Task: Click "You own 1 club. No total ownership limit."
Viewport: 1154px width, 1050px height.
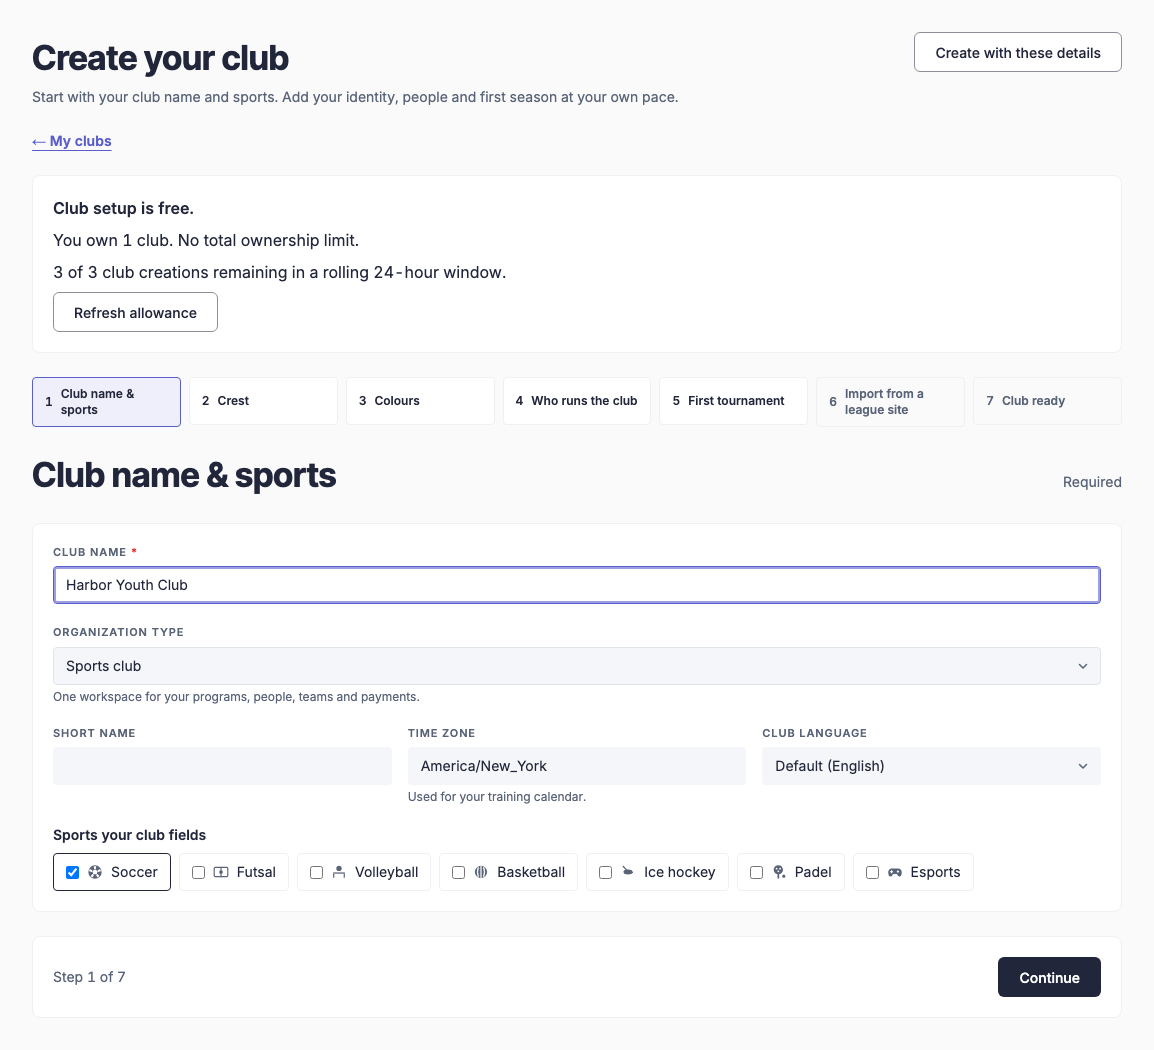Action: click(206, 241)
